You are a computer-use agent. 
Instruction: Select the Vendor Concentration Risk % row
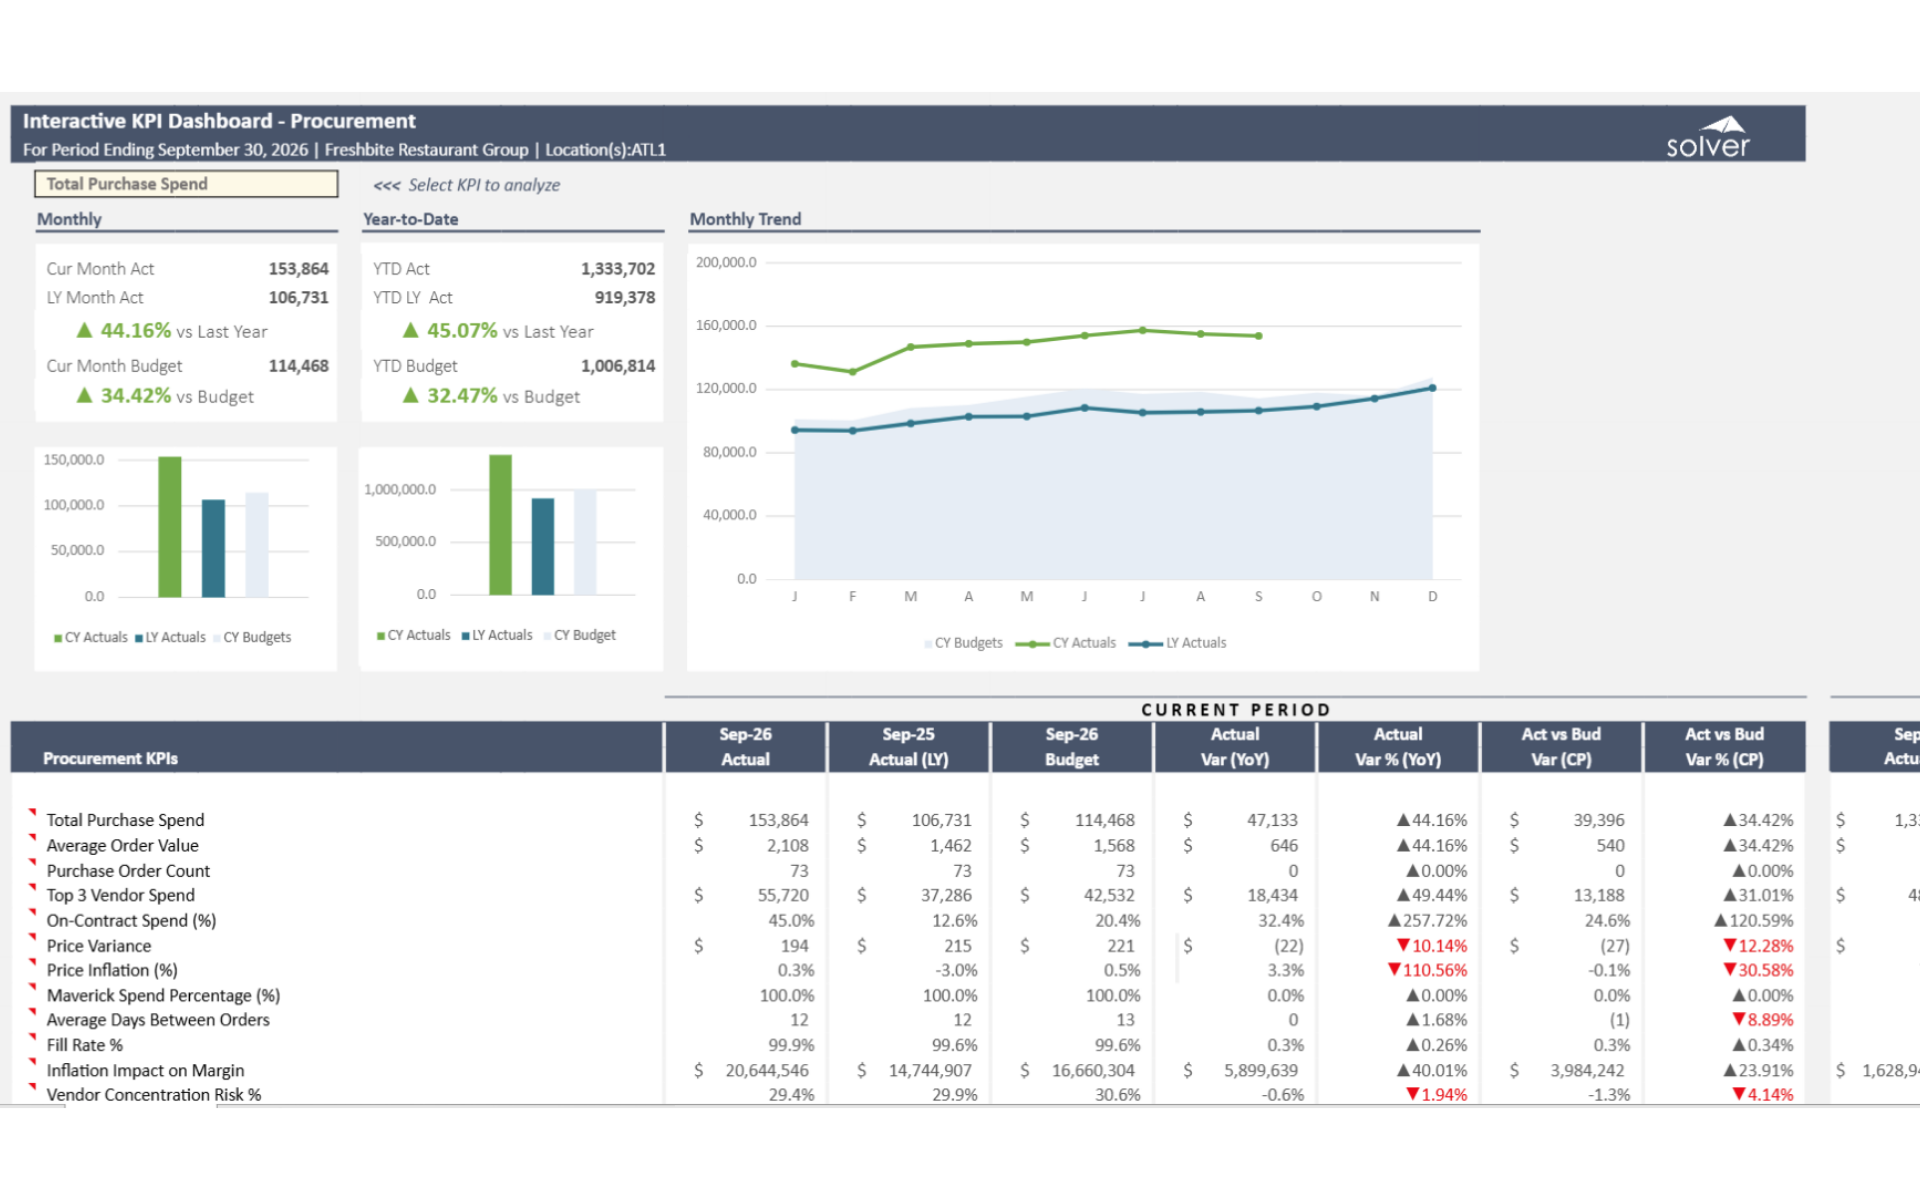coord(153,1094)
